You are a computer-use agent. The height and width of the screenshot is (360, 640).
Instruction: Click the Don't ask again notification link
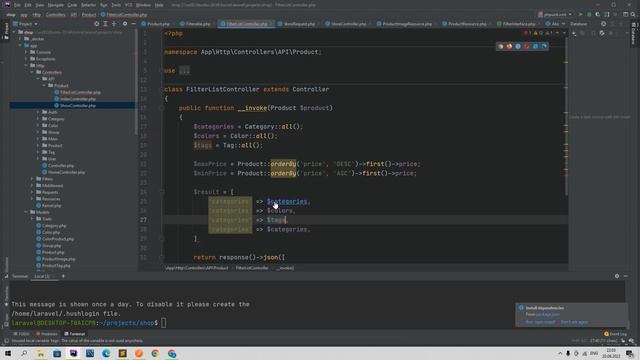pyautogui.click(x=574, y=322)
